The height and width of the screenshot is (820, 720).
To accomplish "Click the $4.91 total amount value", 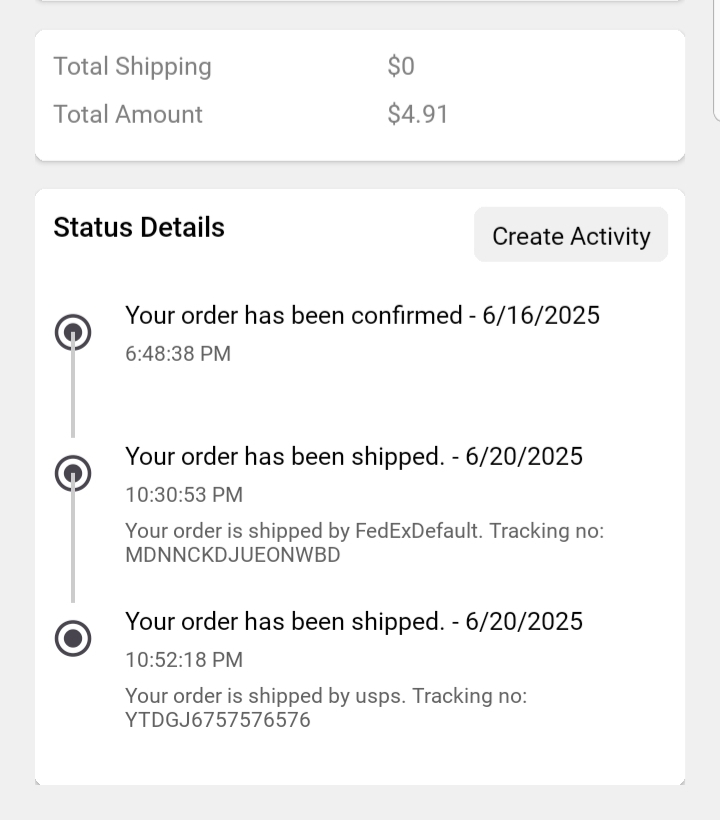I will 418,115.
